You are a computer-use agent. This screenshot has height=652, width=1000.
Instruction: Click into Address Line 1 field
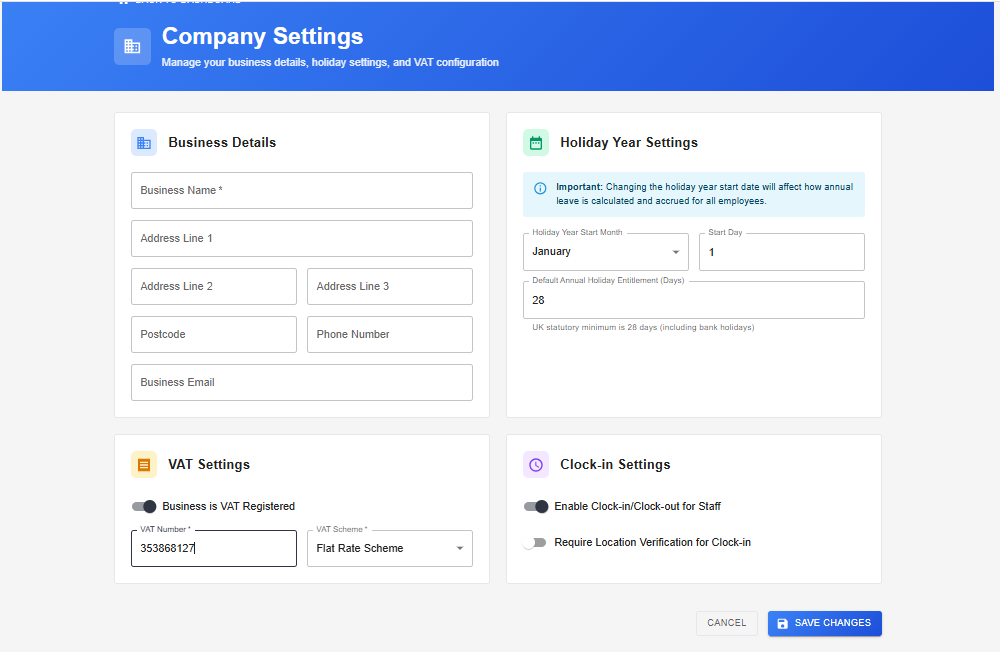click(x=302, y=239)
